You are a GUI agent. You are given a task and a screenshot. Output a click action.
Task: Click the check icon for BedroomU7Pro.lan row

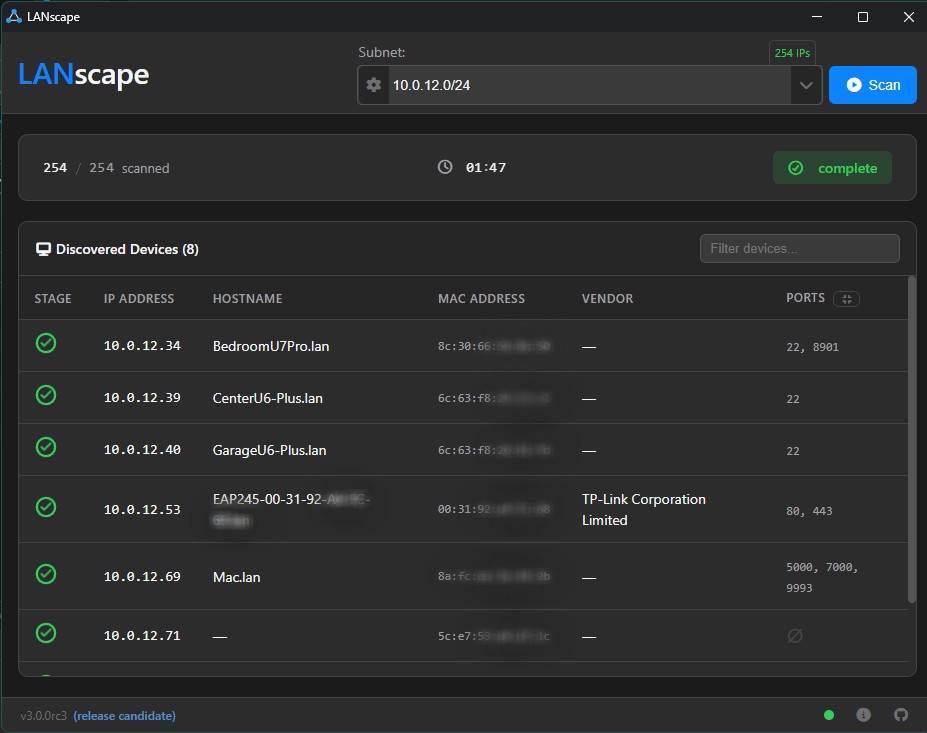(46, 343)
